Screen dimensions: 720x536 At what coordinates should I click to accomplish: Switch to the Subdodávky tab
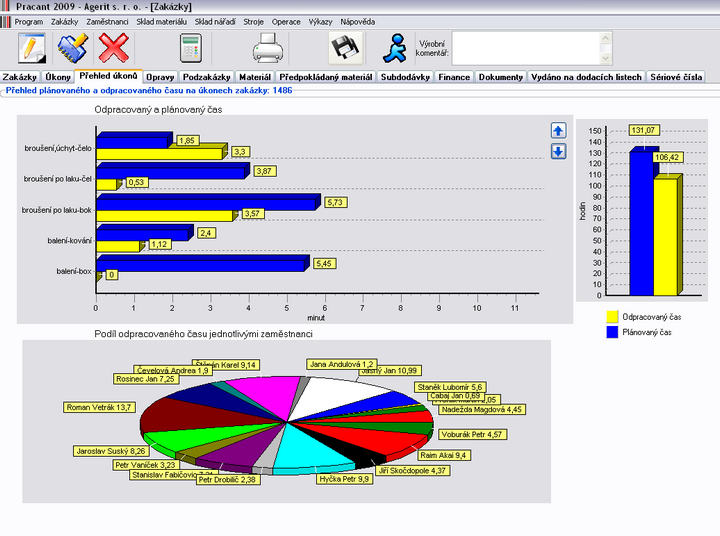[405, 77]
